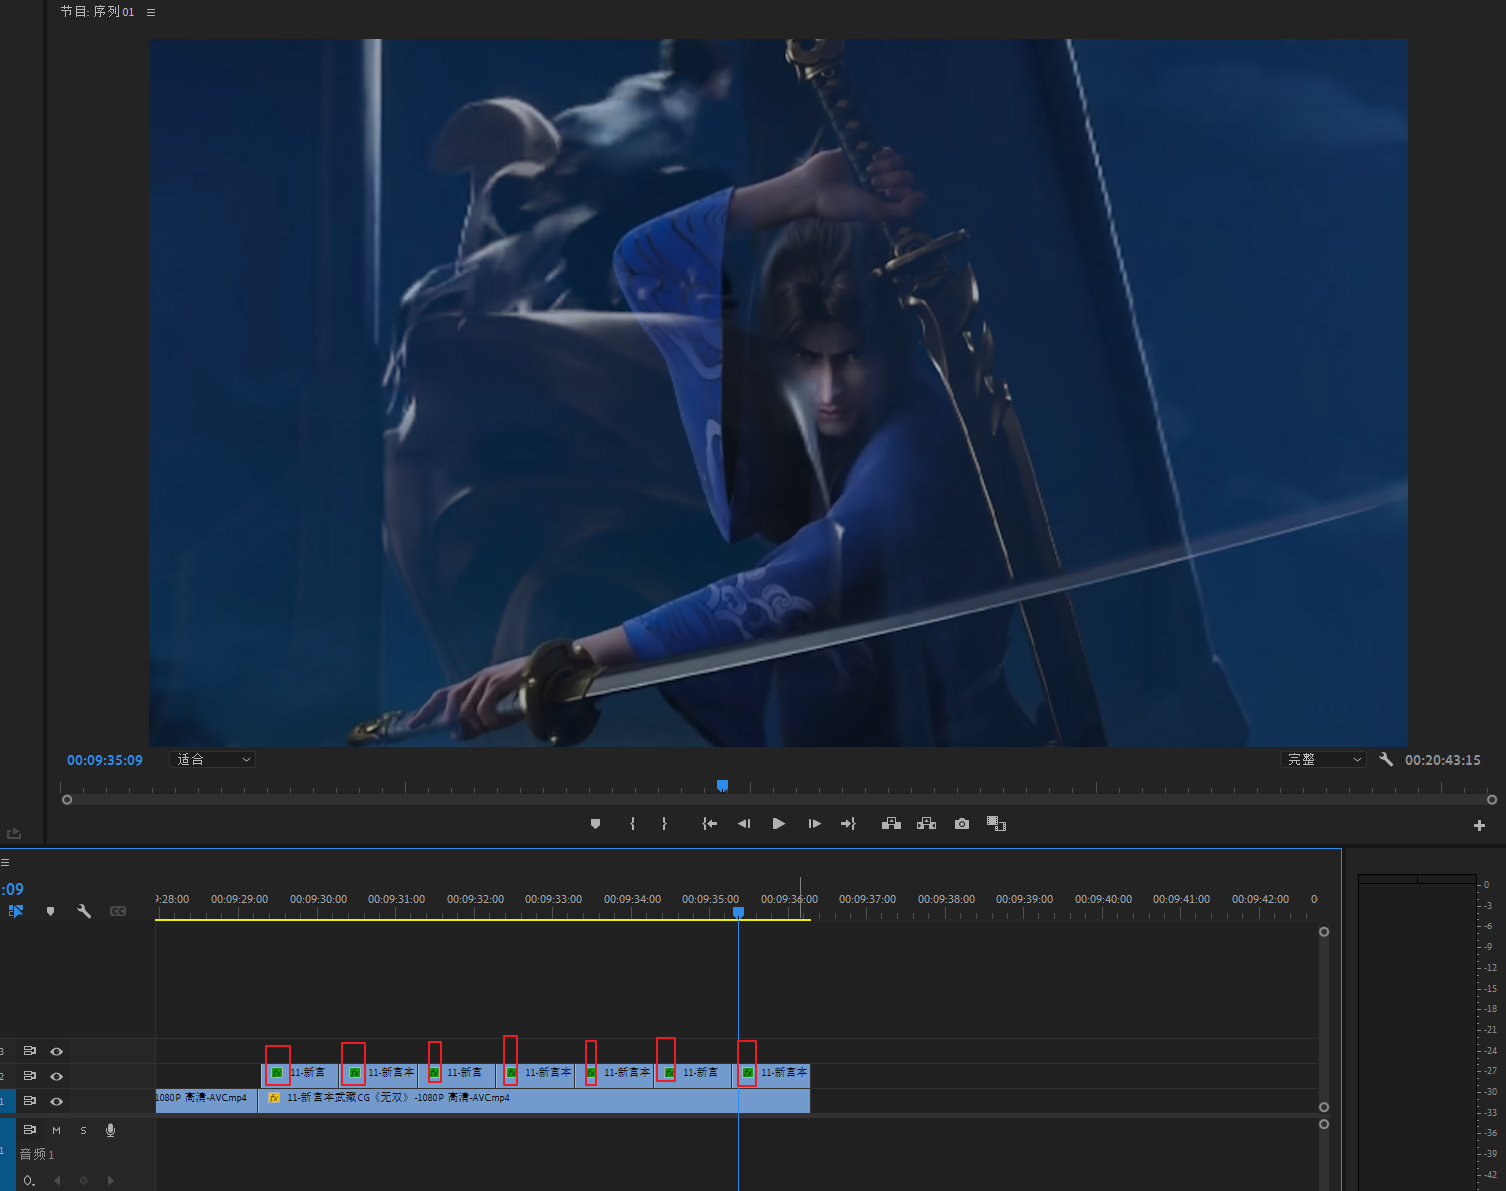
Task: Step forward one frame
Action: coord(814,824)
